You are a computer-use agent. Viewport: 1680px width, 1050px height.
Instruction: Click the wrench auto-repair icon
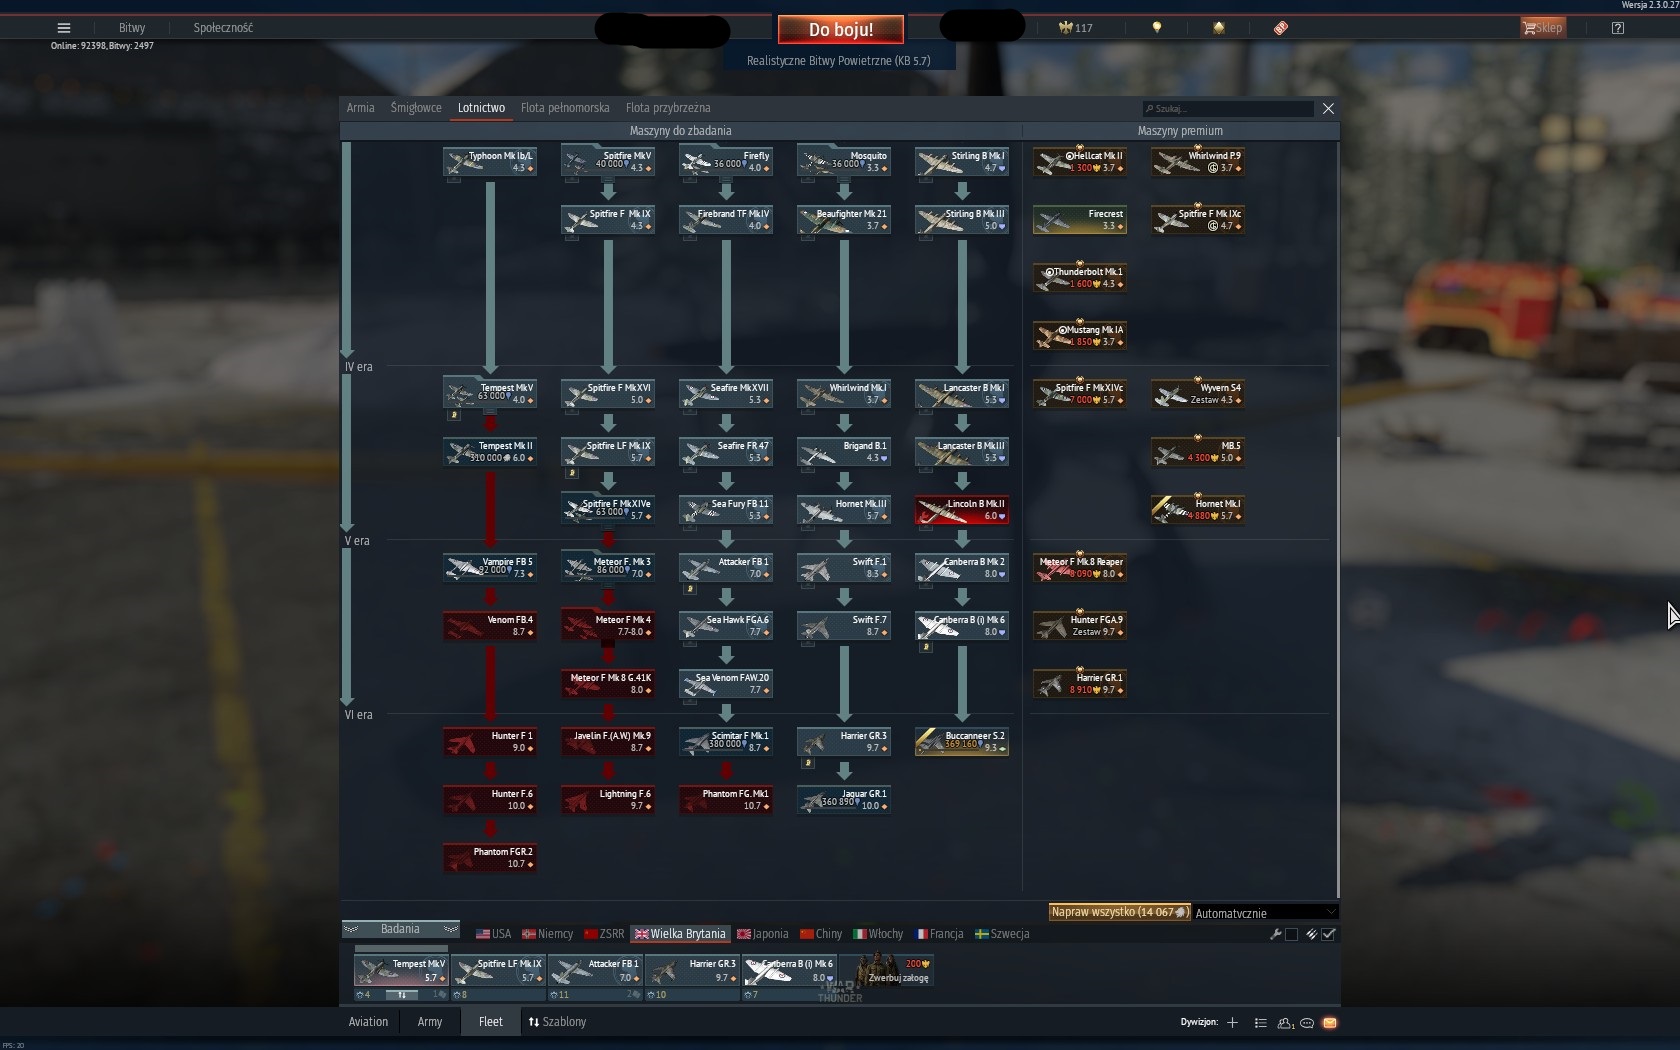point(1276,934)
